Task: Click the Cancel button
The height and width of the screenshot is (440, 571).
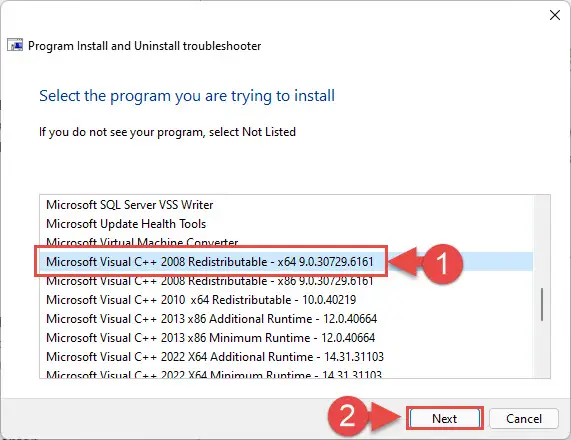Action: coord(524,419)
